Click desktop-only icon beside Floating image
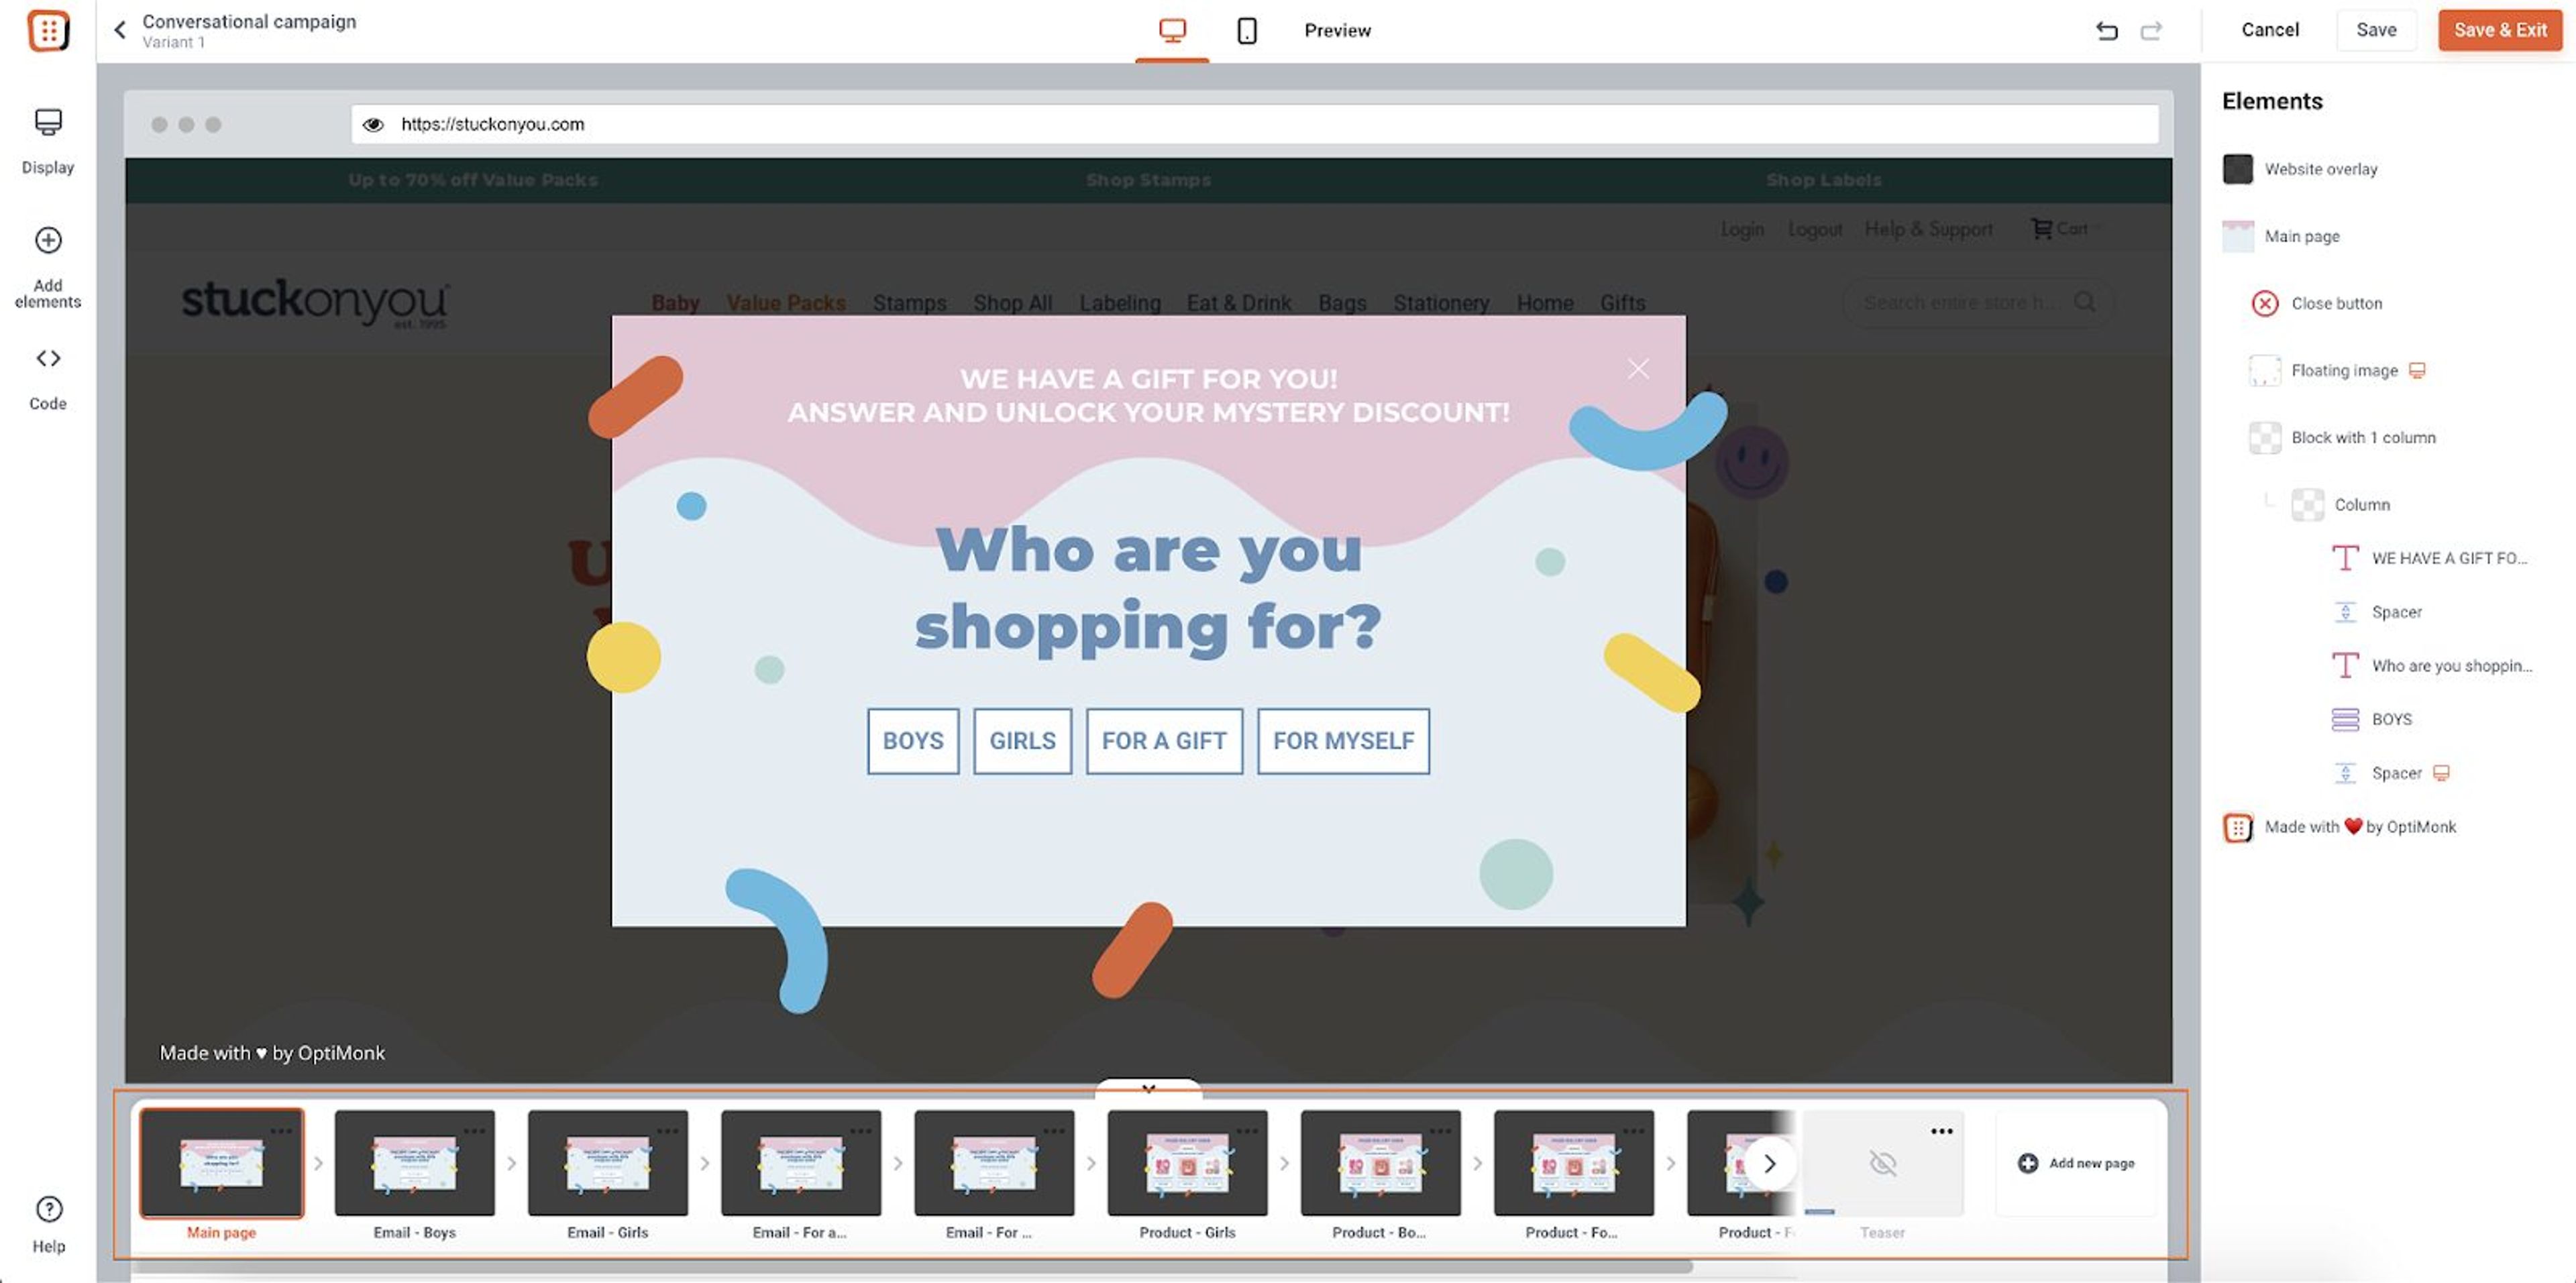2576x1283 pixels. pyautogui.click(x=2417, y=371)
